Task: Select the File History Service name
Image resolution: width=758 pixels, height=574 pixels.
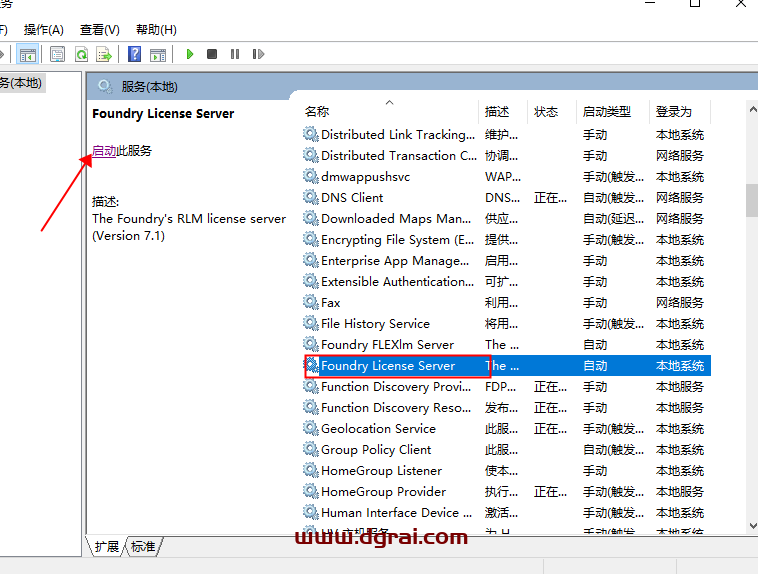Action: 375,324
